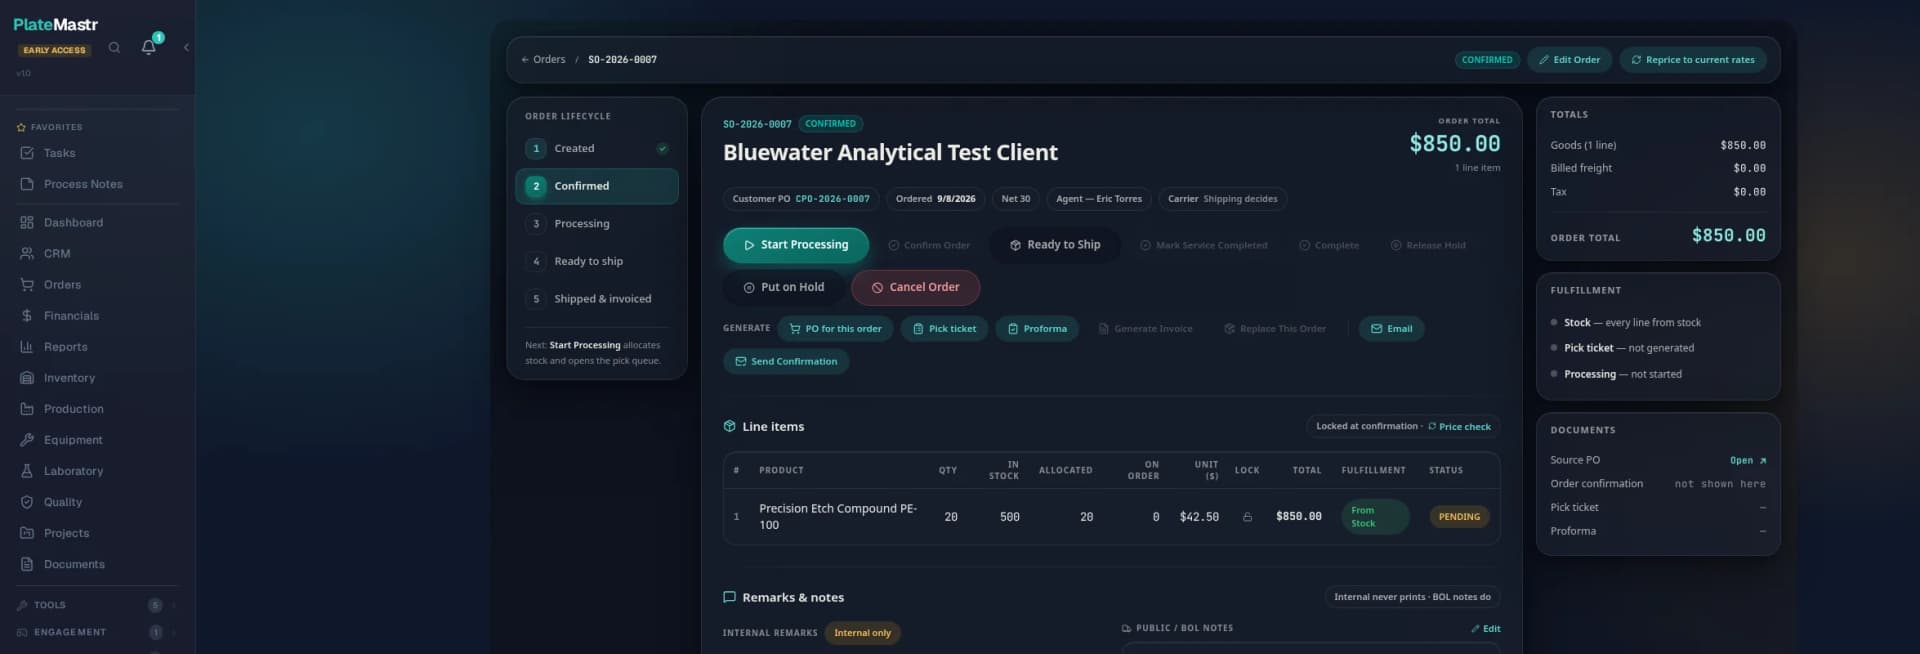Generate the Pick ticket
1920x654 pixels.
click(944, 328)
